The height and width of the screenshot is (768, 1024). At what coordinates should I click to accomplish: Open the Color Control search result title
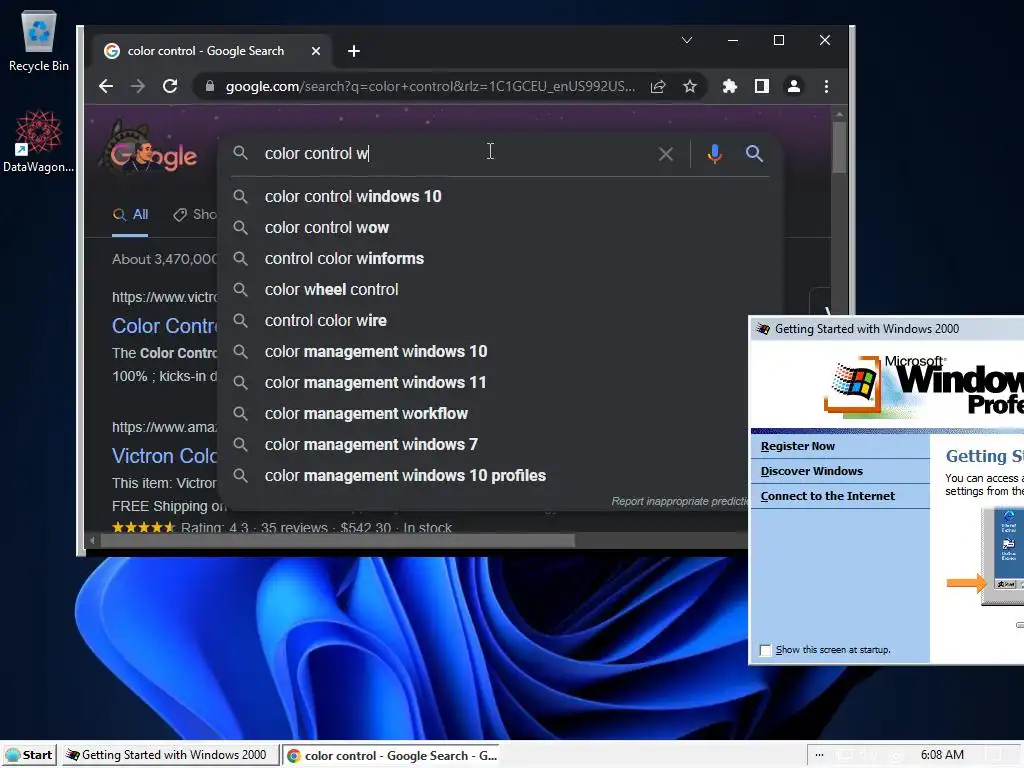[x=165, y=326]
